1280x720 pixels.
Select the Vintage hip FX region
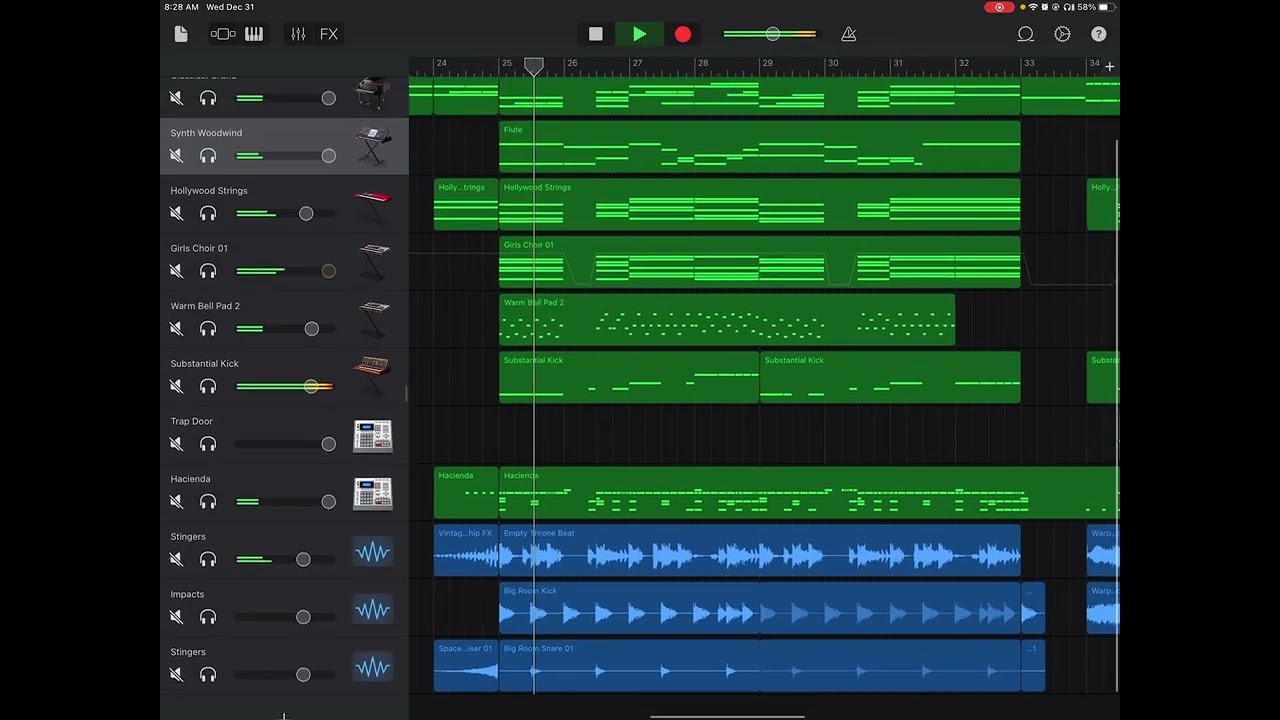tap(466, 551)
